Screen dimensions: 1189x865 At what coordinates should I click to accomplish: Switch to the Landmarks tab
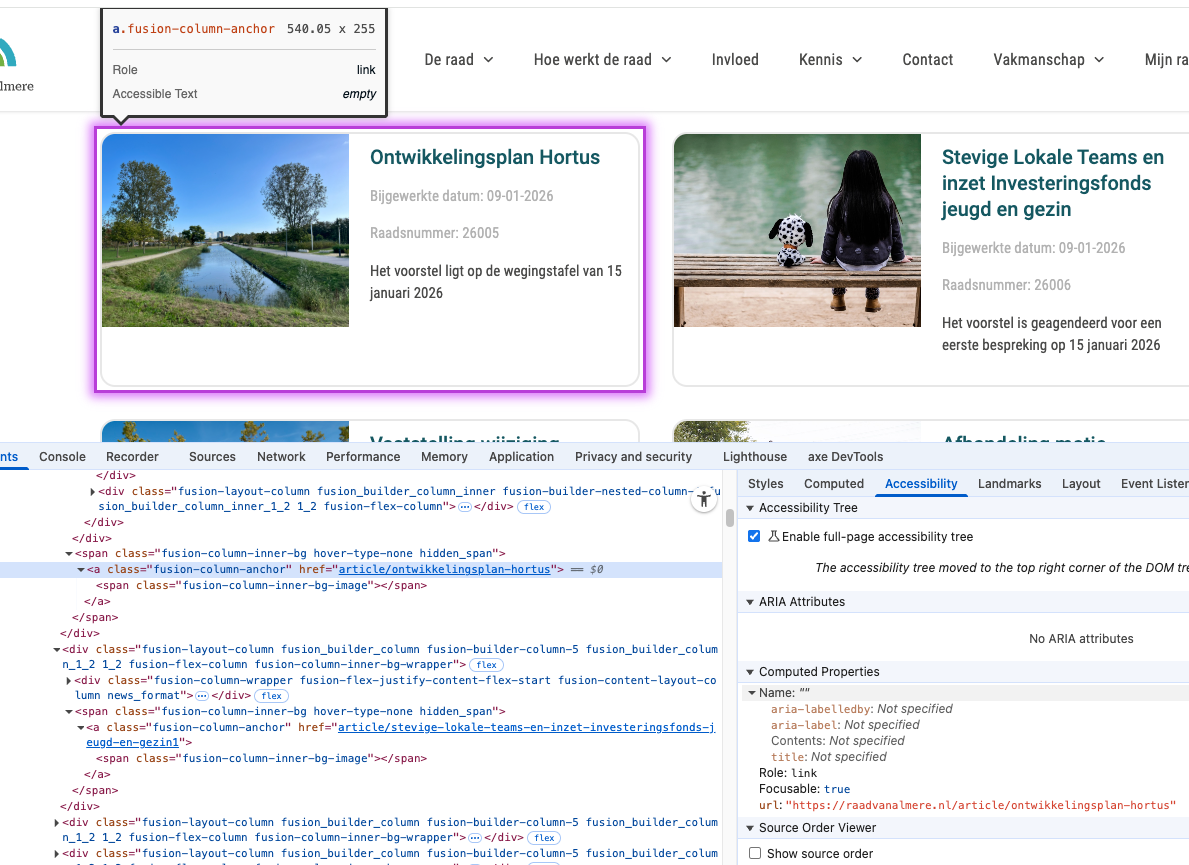(x=1009, y=483)
